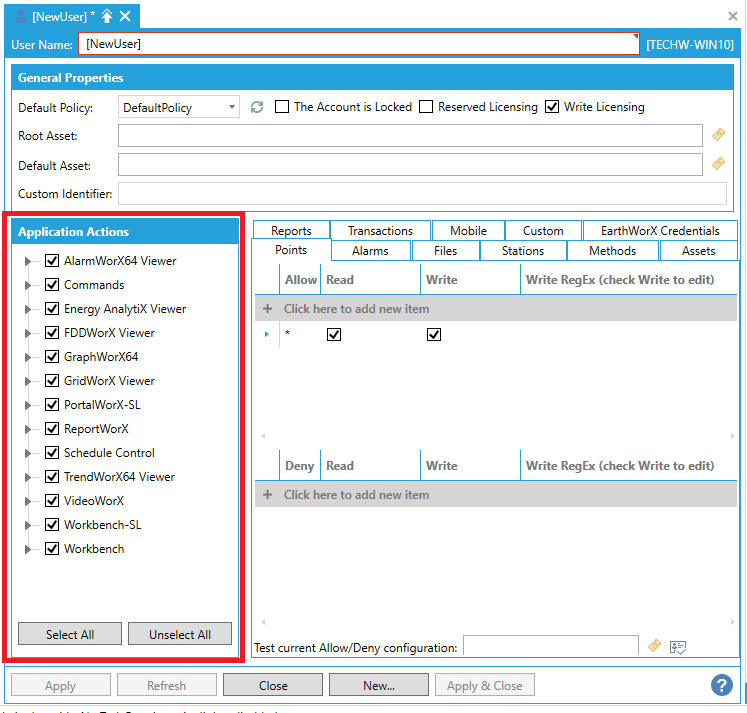Click the Custom Identifier input field
This screenshot has width=747, height=713.
[x=422, y=194]
